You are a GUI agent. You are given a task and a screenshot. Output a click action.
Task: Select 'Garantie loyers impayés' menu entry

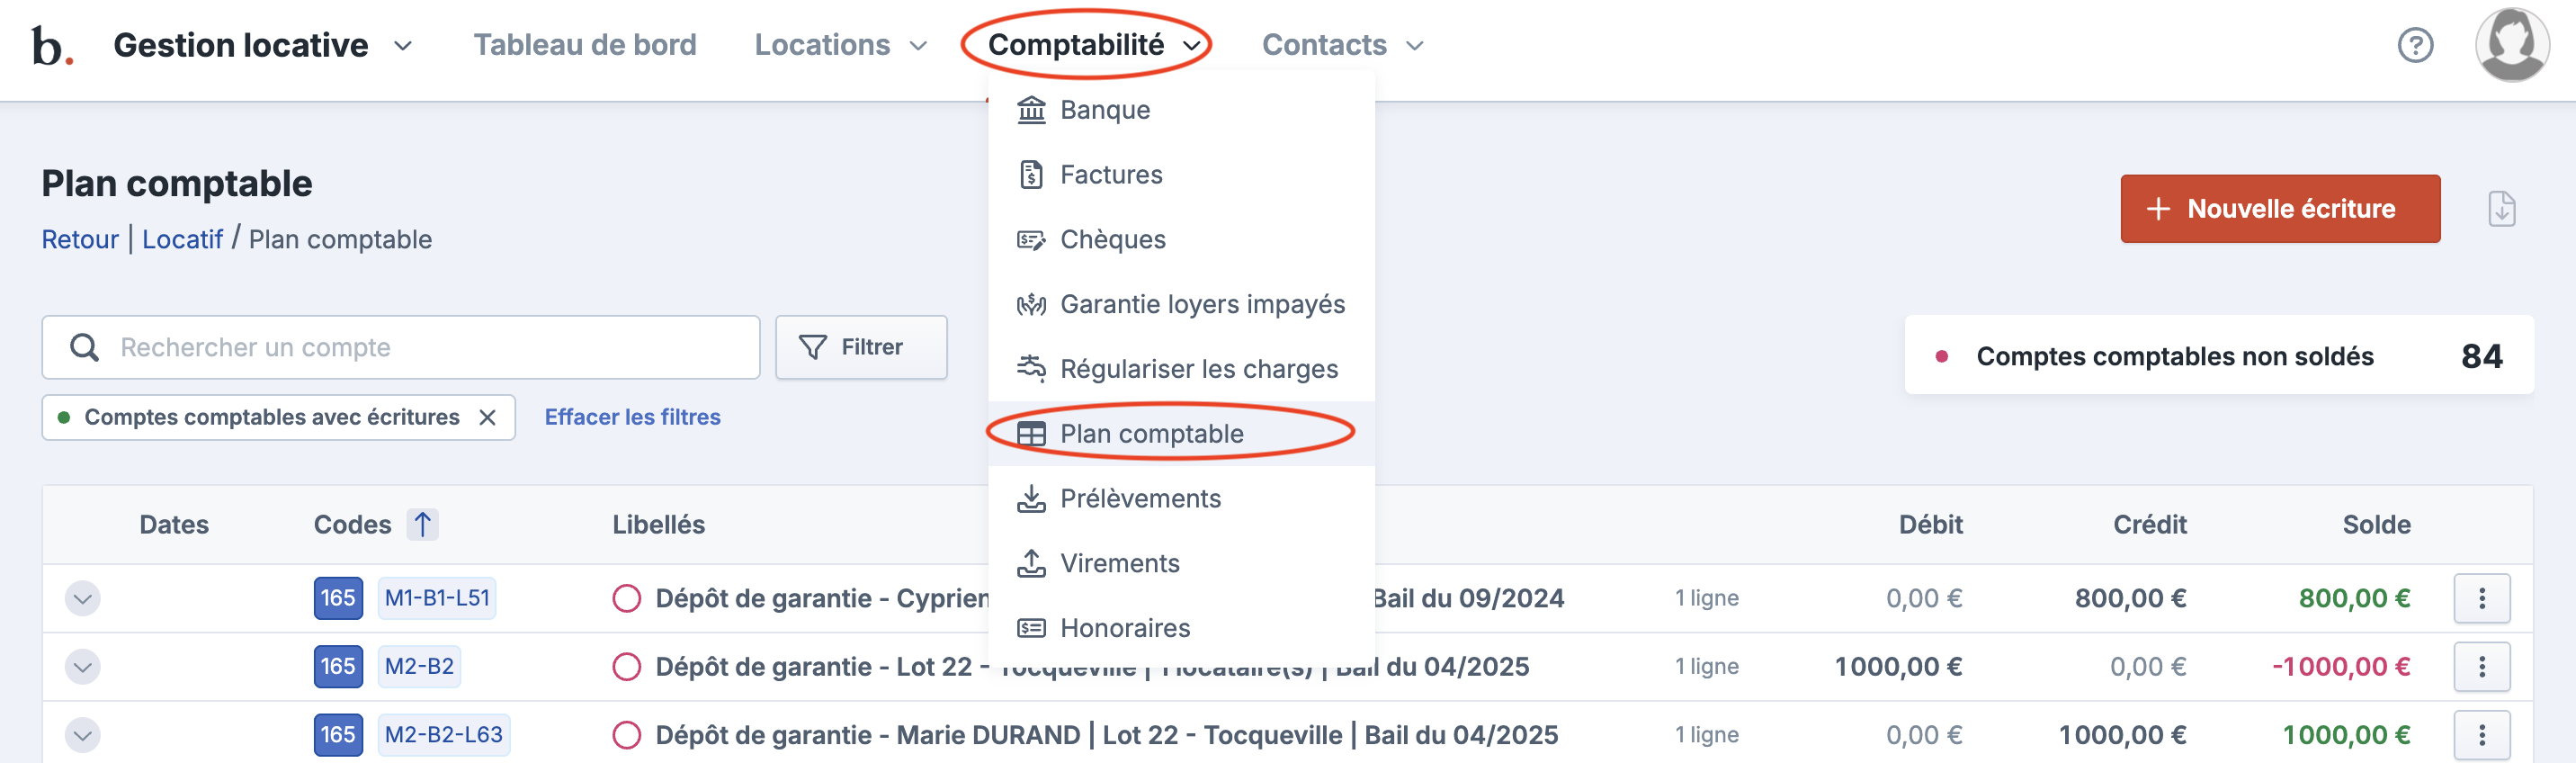coord(1201,304)
